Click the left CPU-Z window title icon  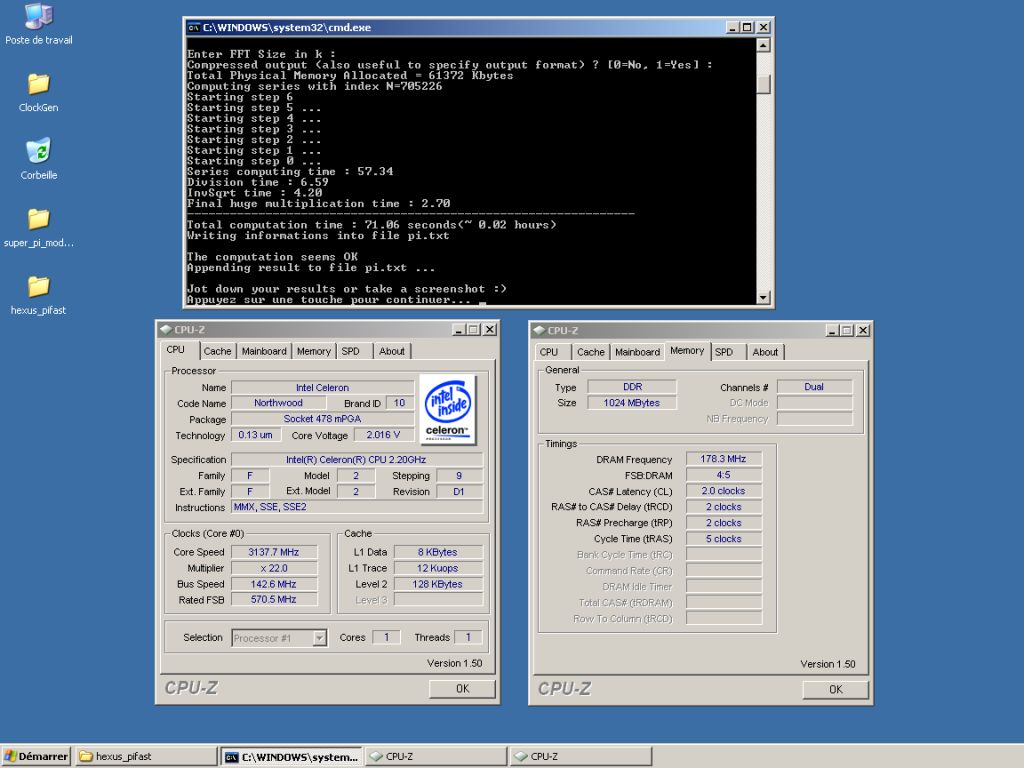tap(166, 330)
